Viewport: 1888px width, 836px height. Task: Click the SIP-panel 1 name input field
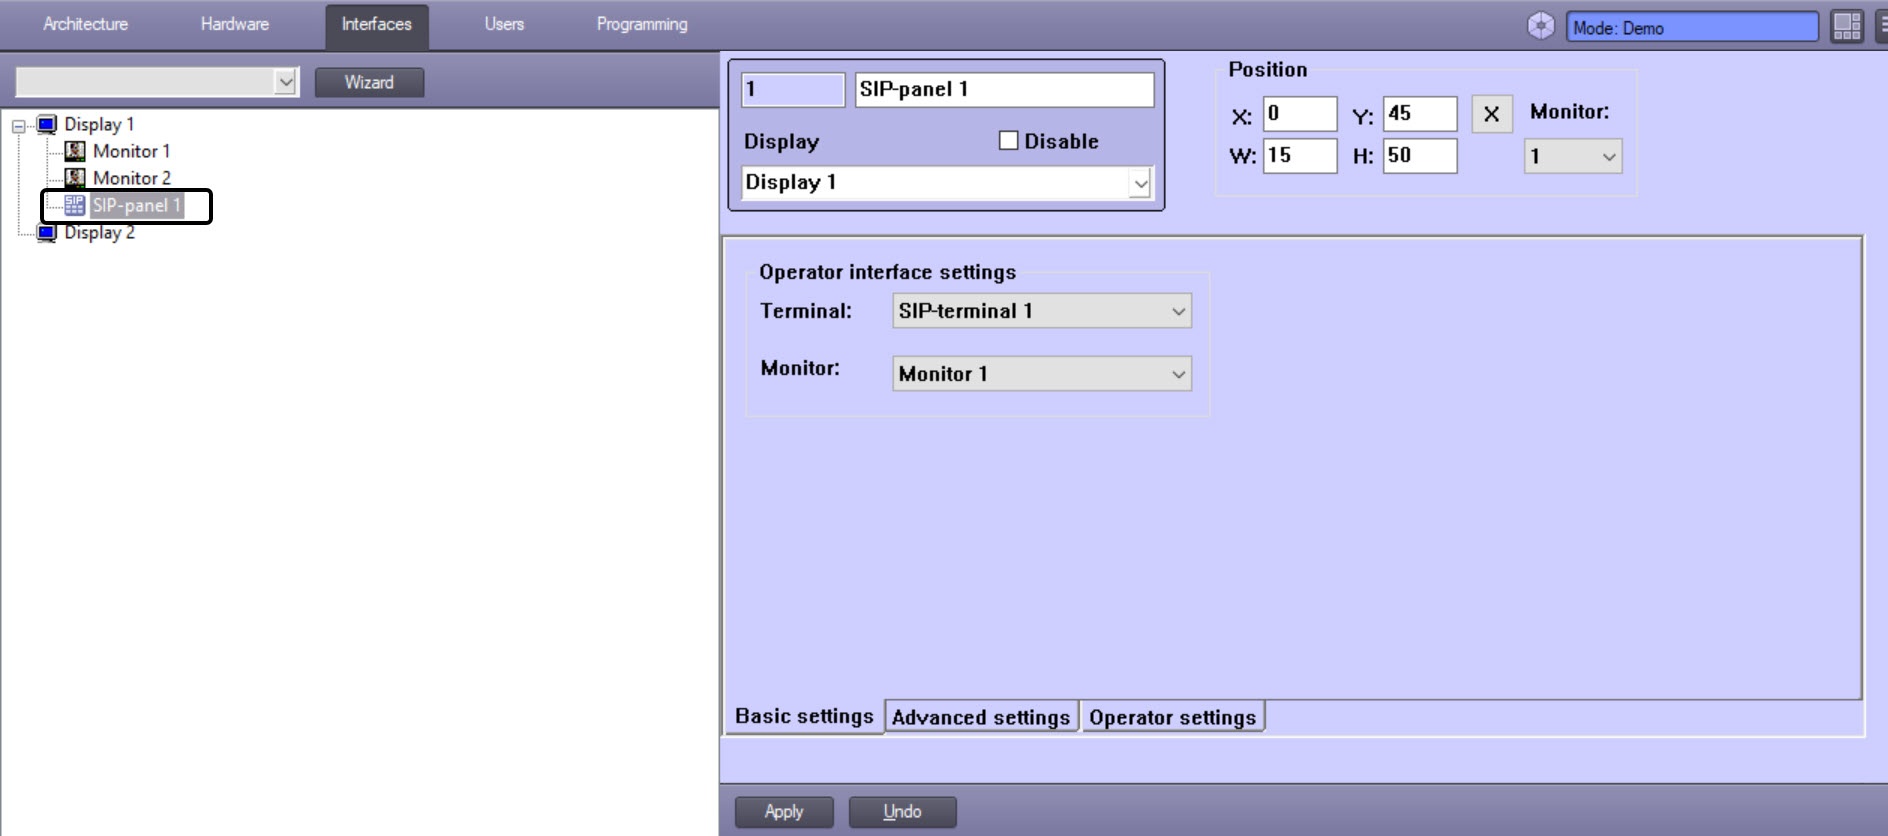tap(1003, 89)
